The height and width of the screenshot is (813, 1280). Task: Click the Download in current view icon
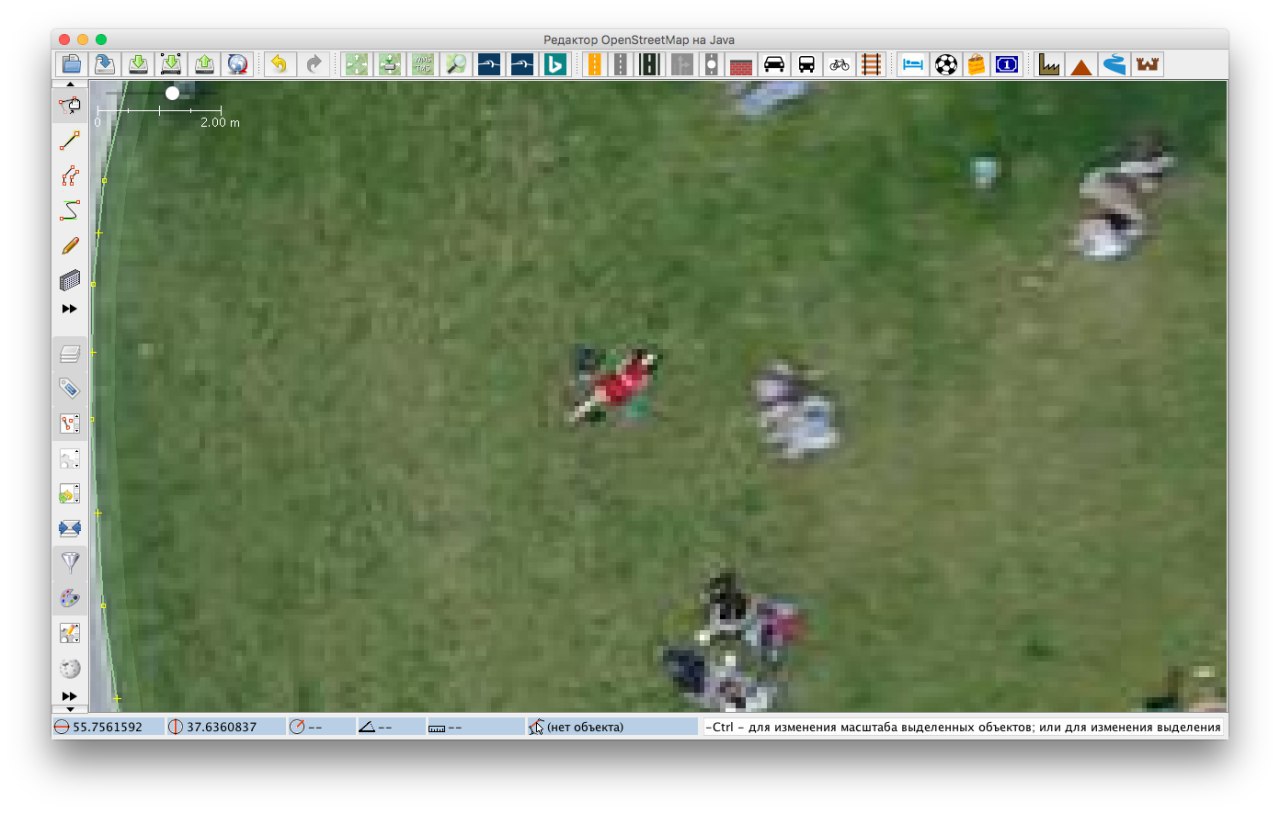pos(171,64)
